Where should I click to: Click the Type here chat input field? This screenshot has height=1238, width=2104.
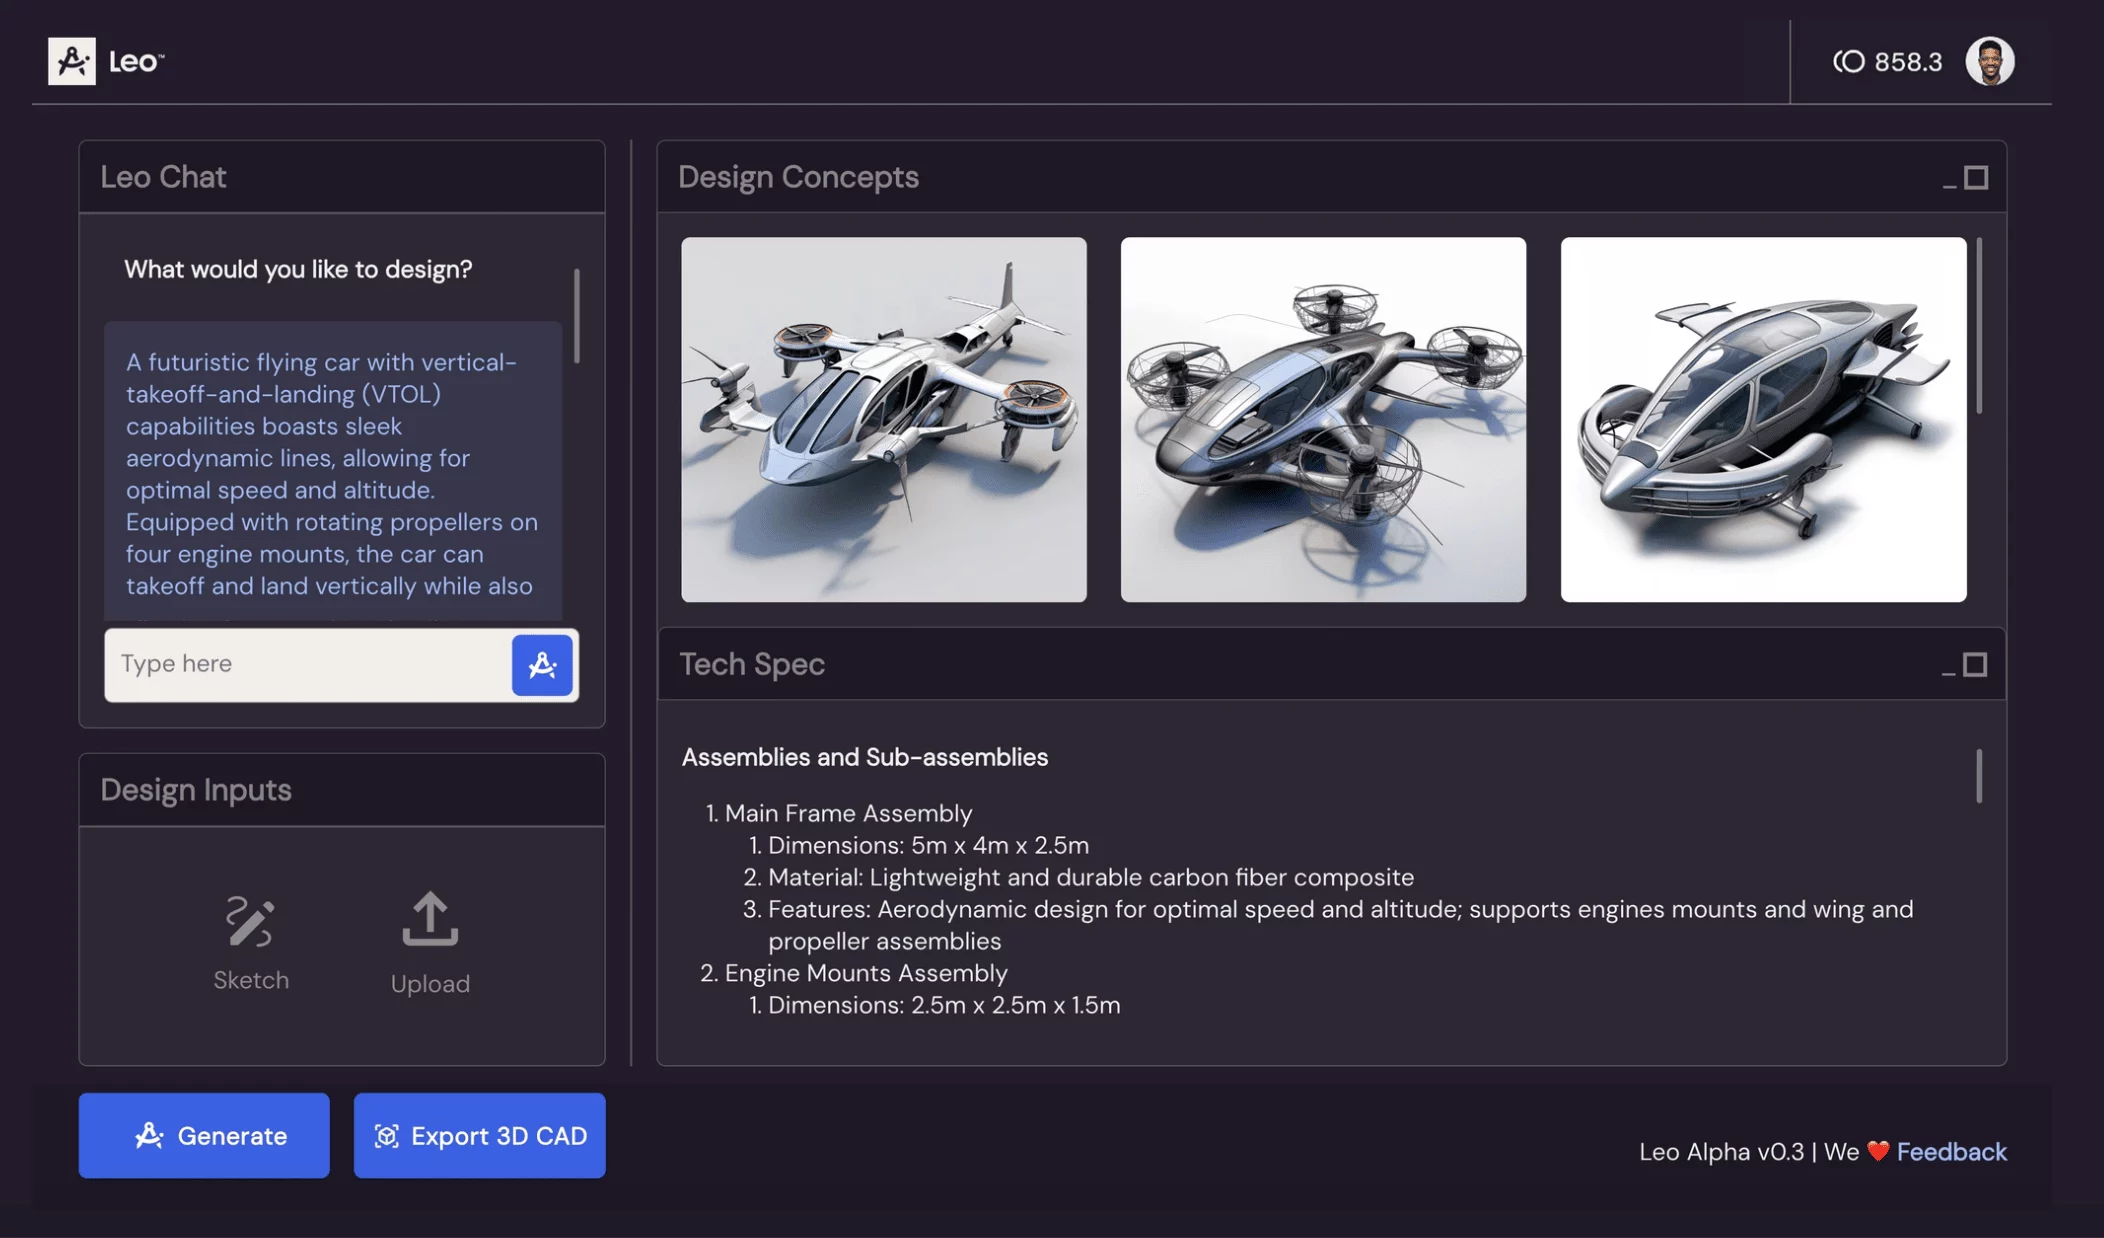(300, 664)
